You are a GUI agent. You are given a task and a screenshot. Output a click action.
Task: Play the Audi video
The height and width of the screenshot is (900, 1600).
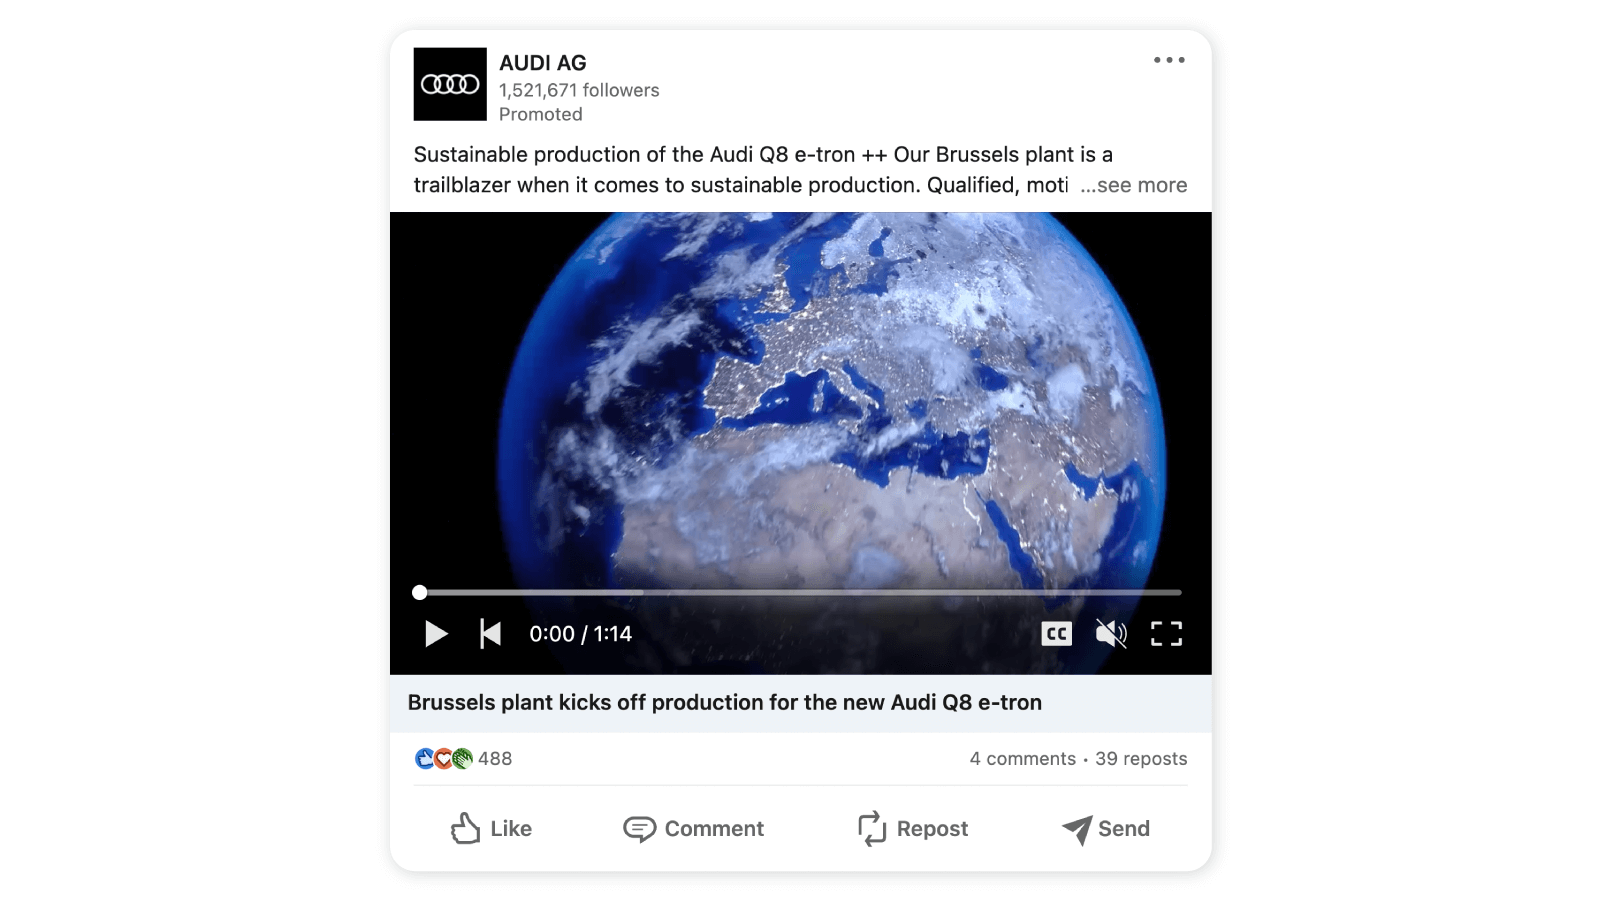click(436, 634)
